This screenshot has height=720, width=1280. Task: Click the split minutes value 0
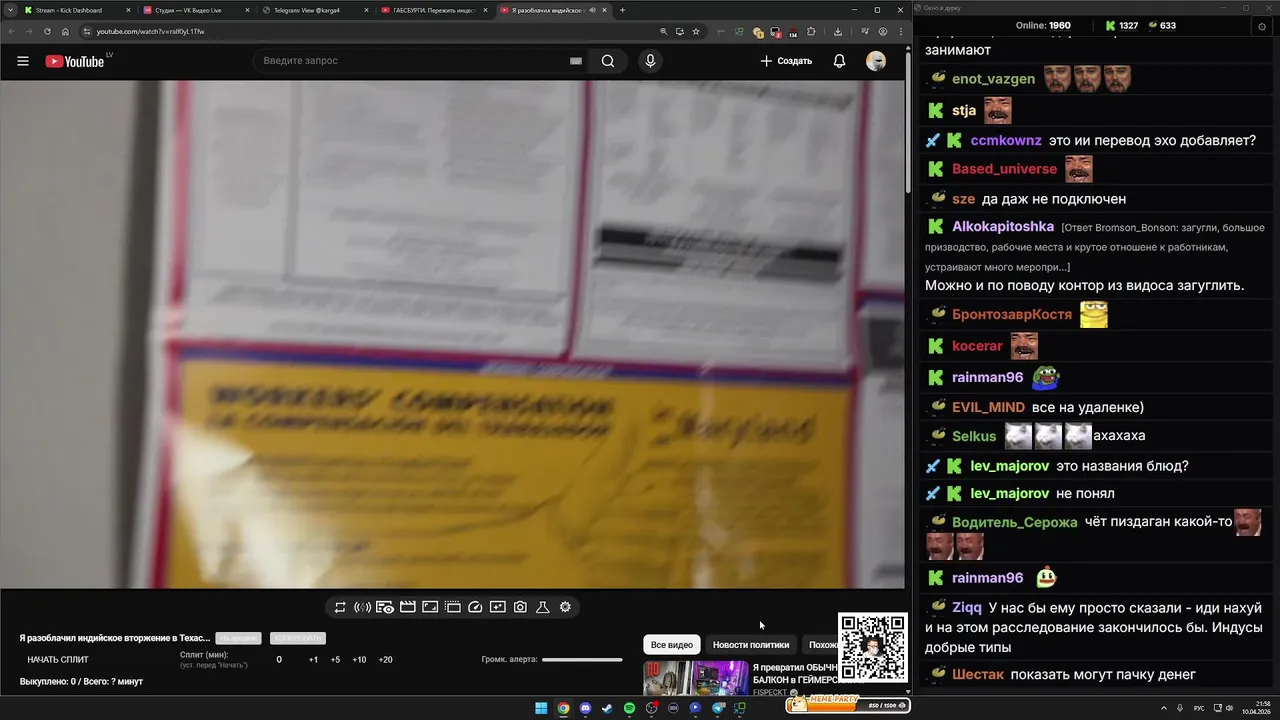click(x=279, y=660)
